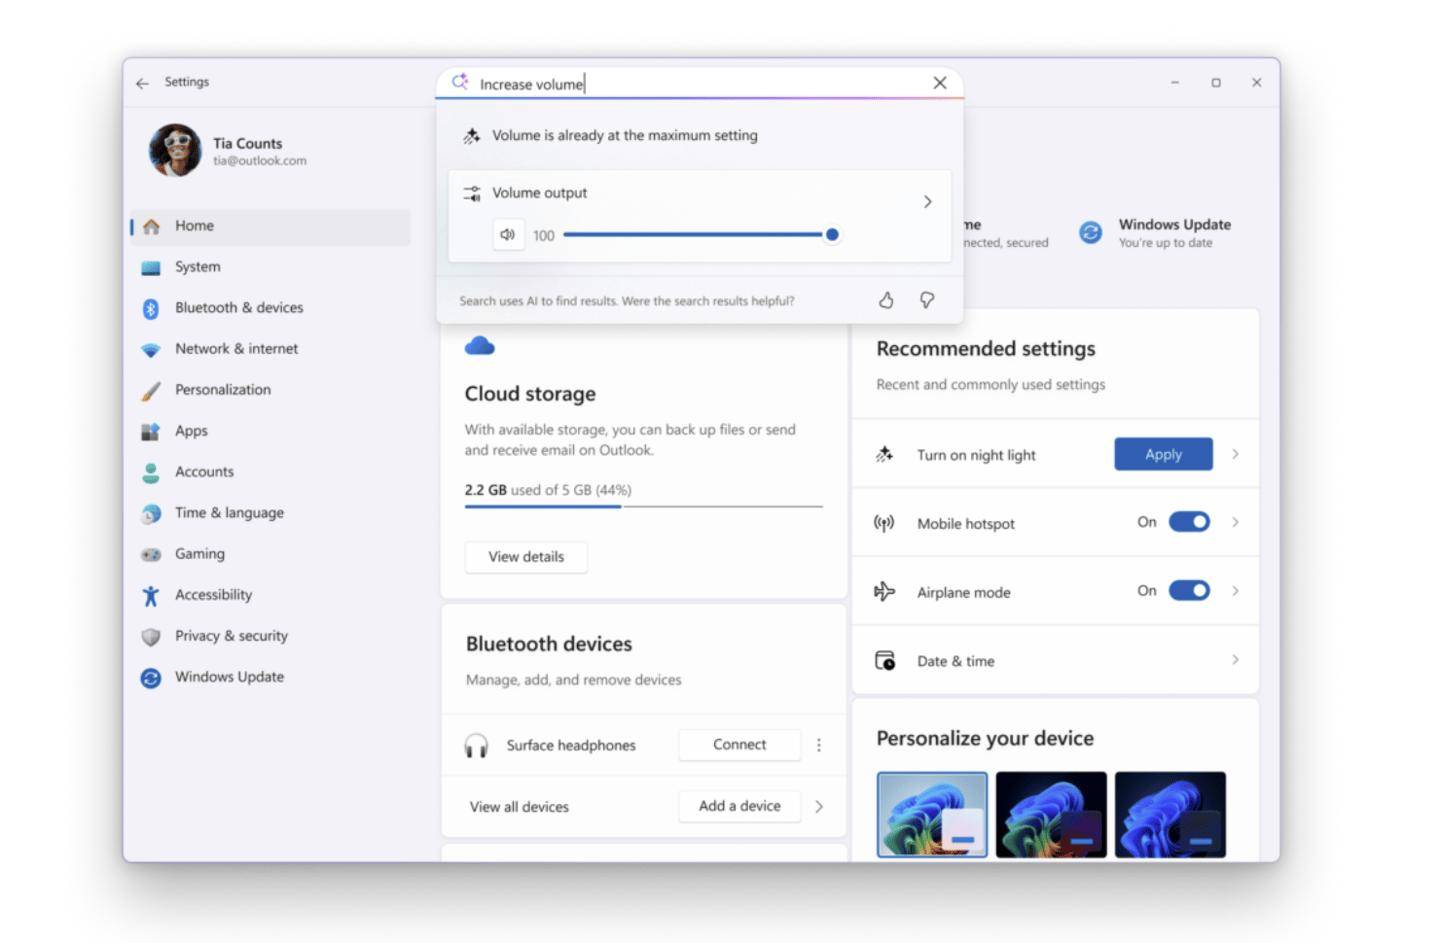Clear the search box with X icon
This screenshot has width=1440, height=943.
939,83
